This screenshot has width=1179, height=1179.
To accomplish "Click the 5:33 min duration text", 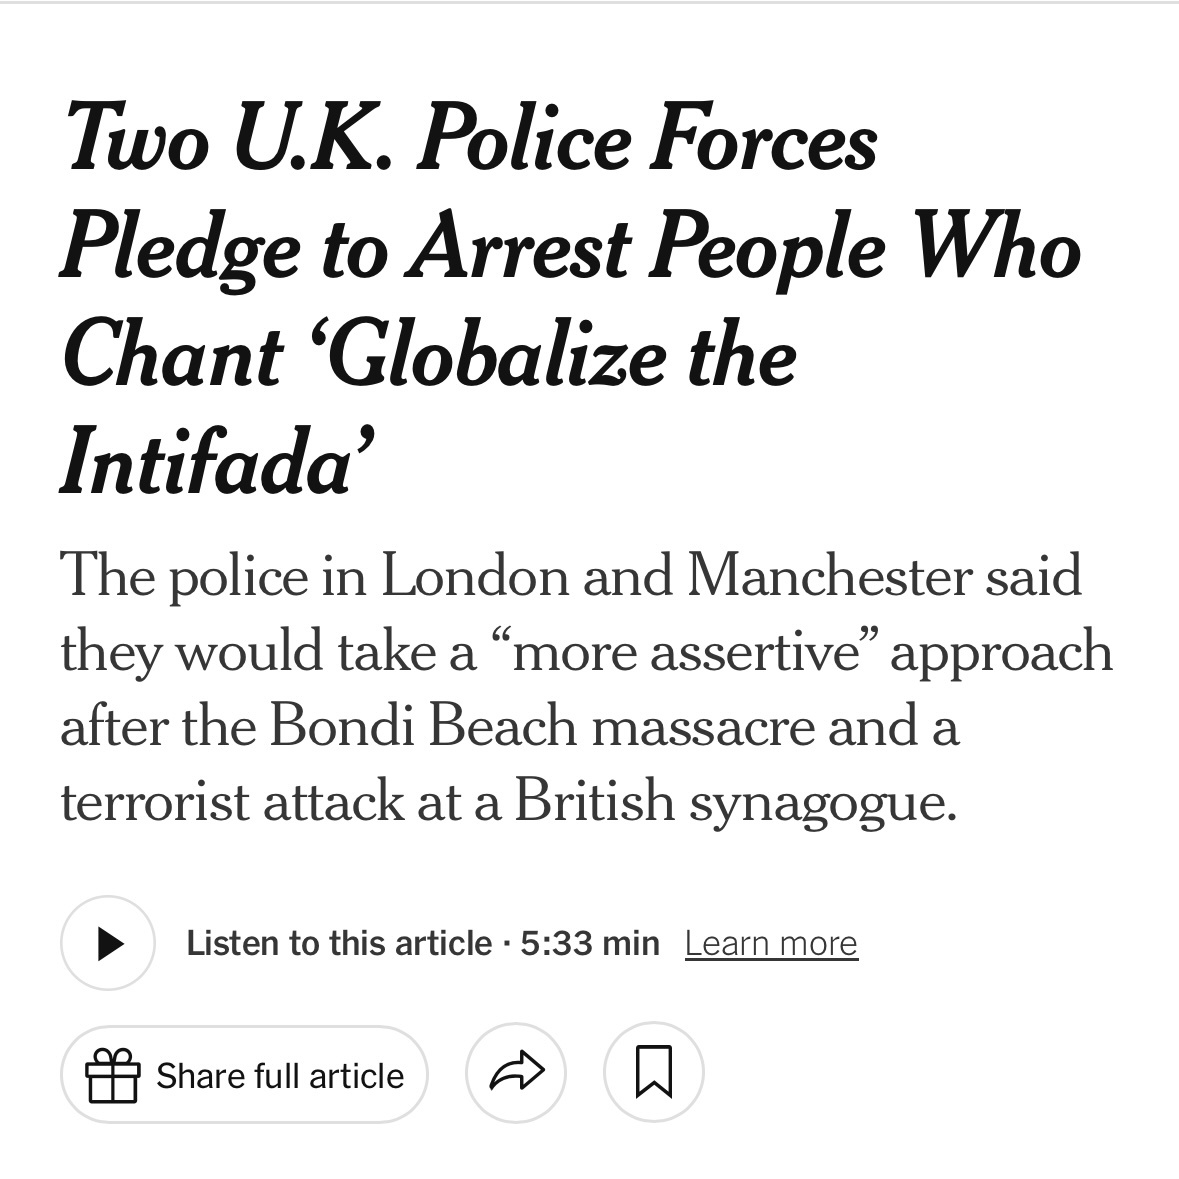I will (x=590, y=943).
